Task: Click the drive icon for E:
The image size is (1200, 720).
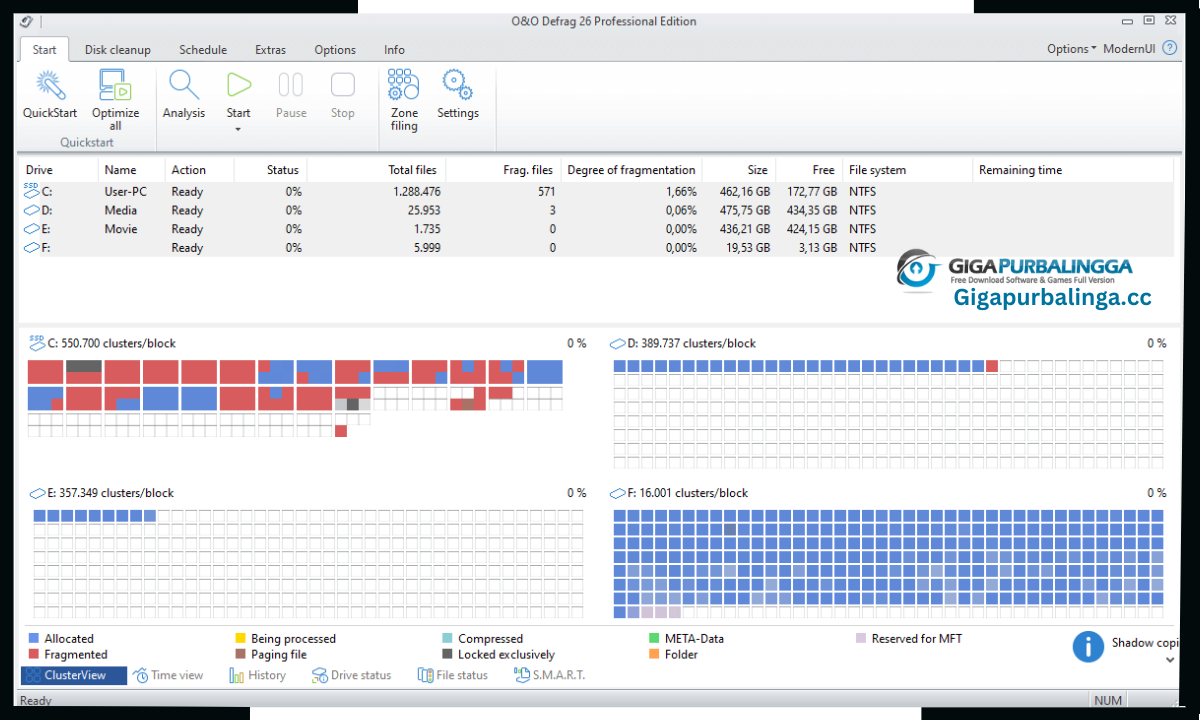Action: click(33, 229)
